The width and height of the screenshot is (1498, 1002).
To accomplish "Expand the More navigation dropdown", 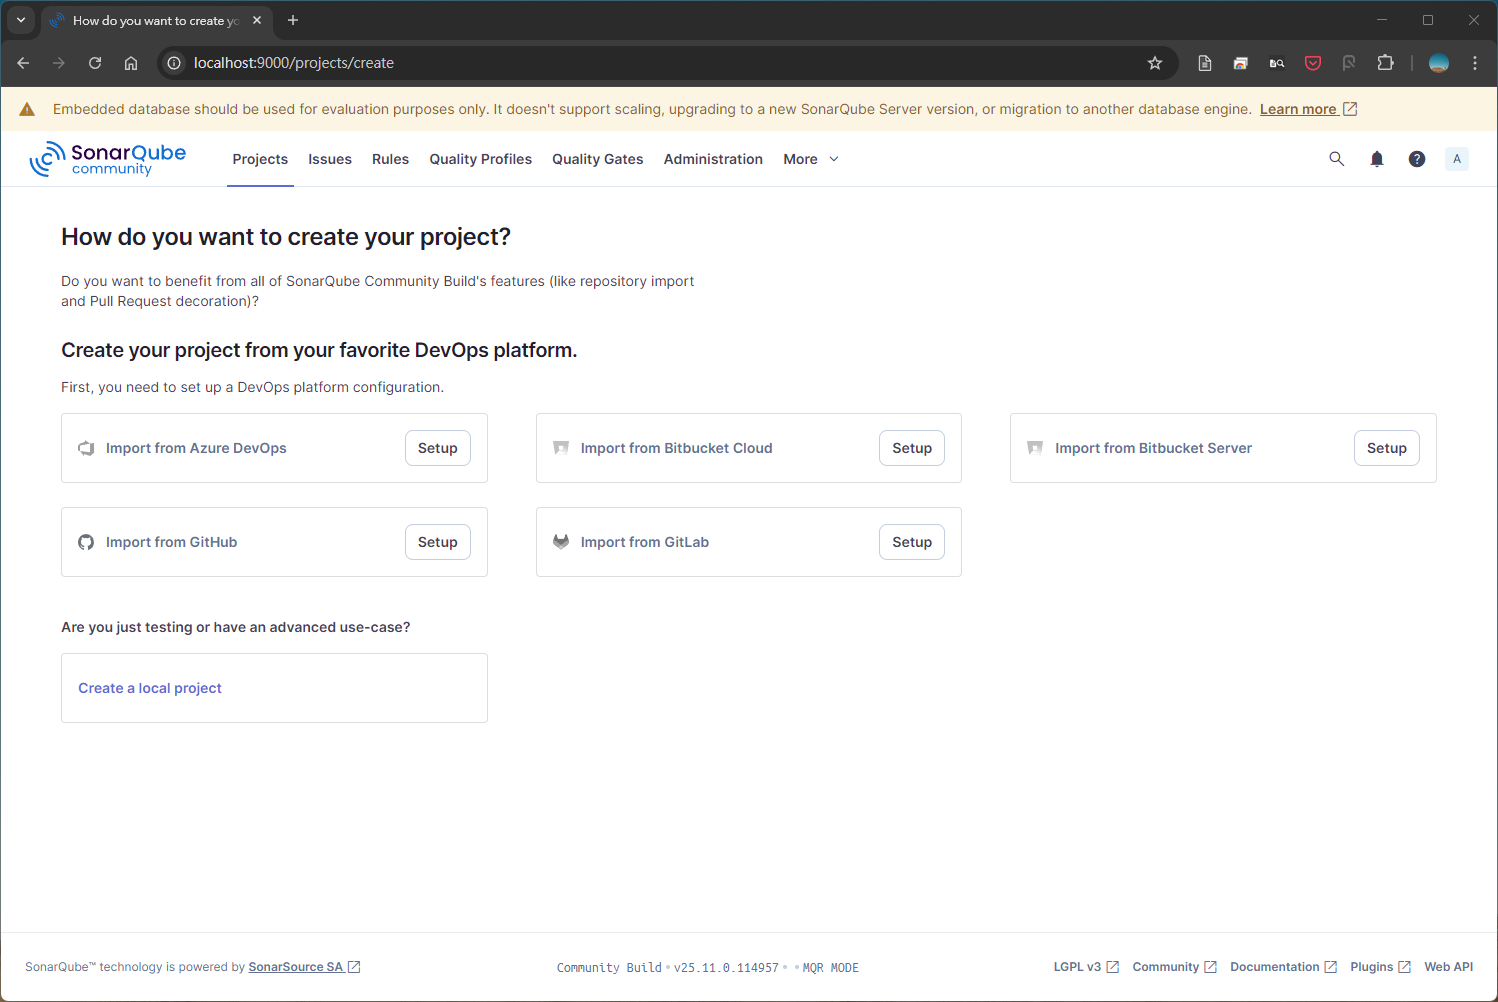I will point(811,159).
